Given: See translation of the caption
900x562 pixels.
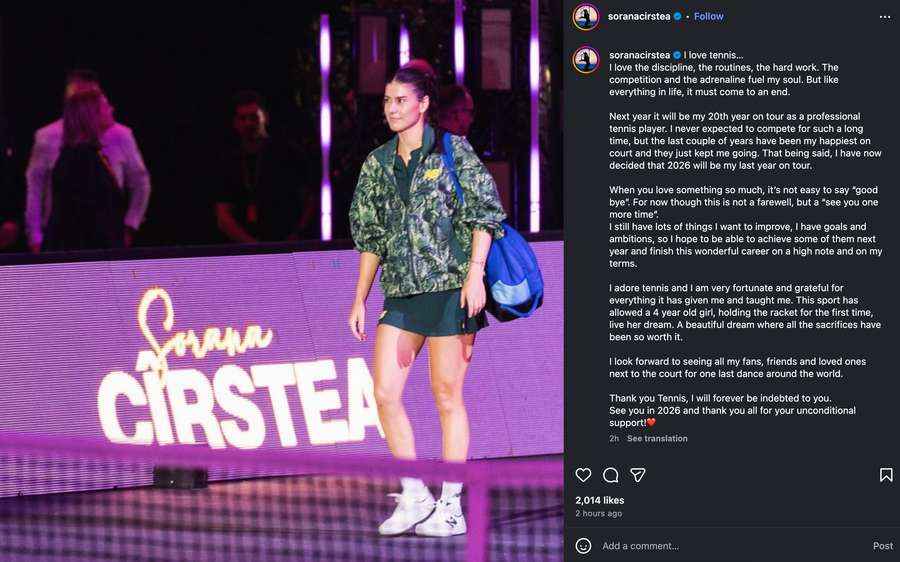Looking at the screenshot, I should tap(657, 438).
